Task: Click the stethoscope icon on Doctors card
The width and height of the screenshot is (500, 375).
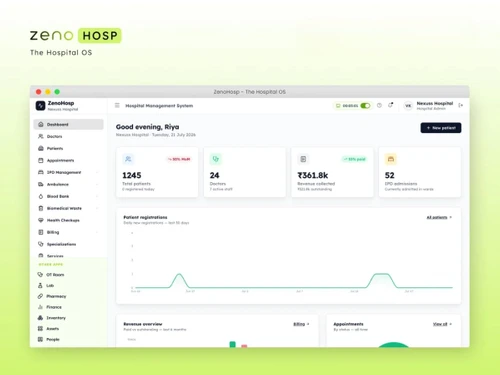Action: (216, 159)
